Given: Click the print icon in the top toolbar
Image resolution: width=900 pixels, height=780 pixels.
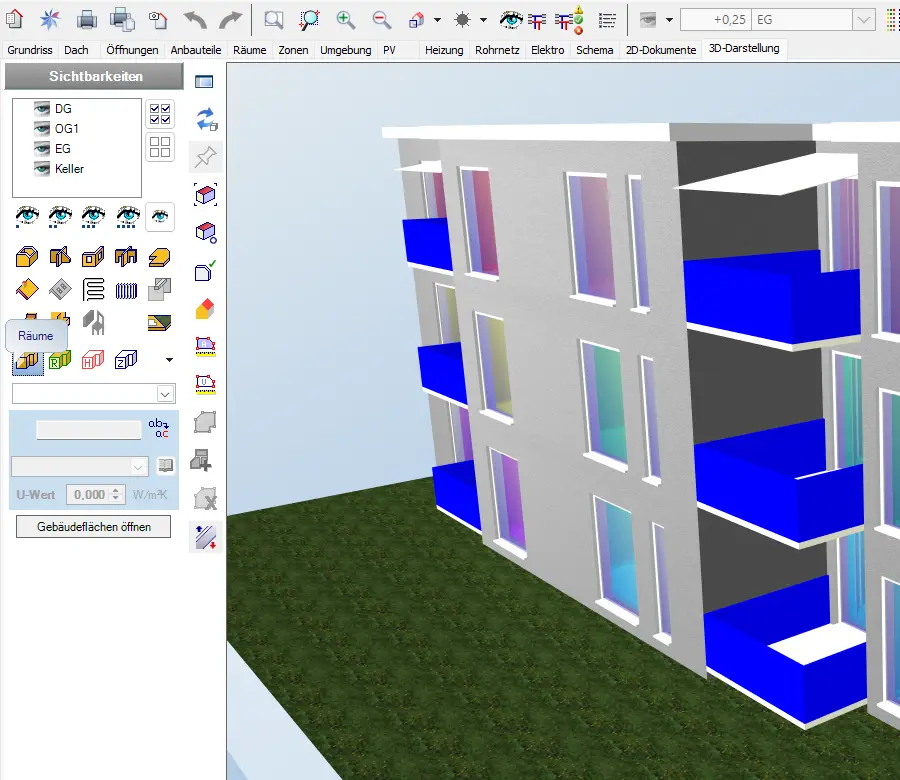Looking at the screenshot, I should tap(87, 18).
